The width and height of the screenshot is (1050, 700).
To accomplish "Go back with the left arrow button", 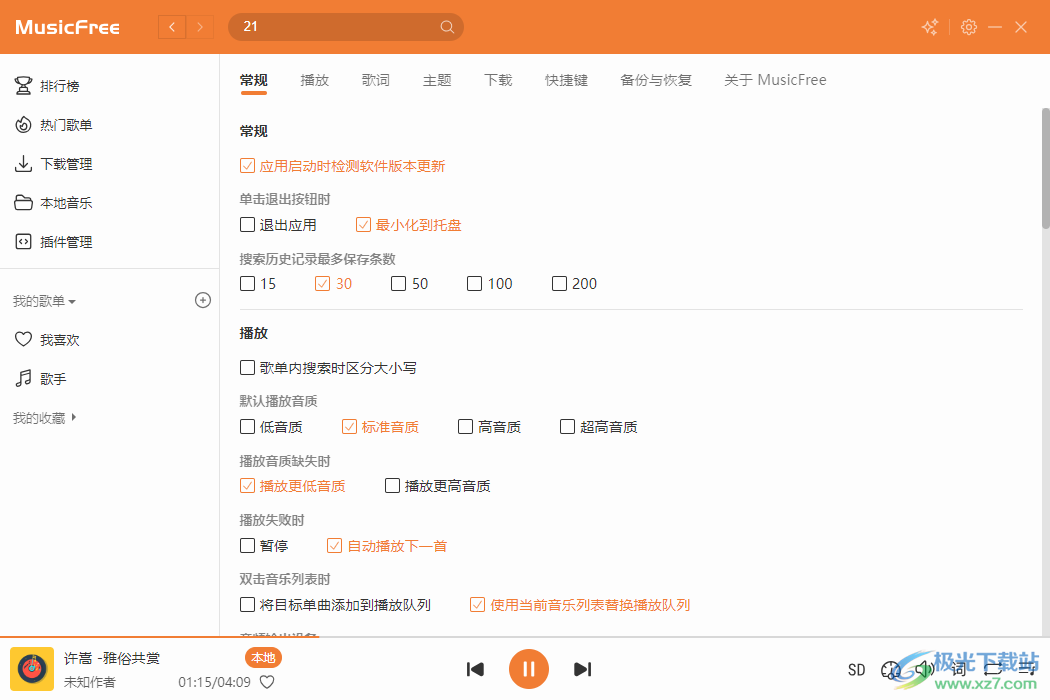I will coord(172,27).
